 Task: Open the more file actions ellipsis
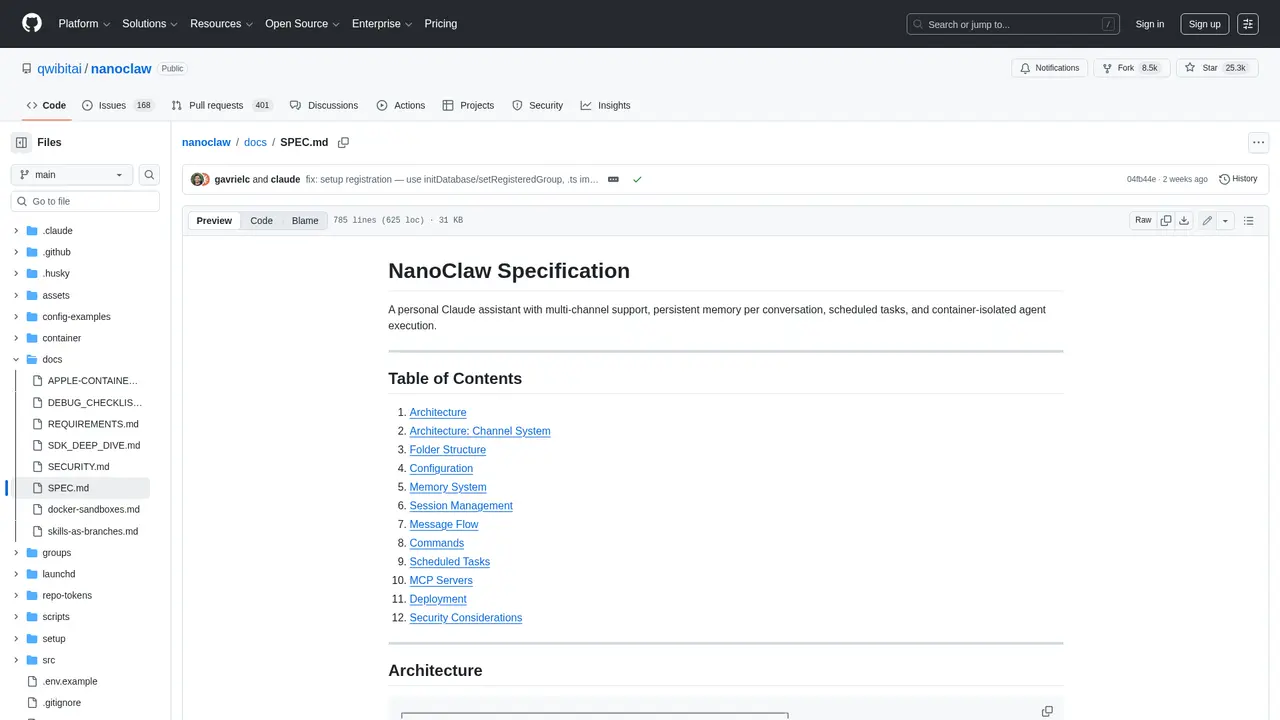tap(1259, 143)
